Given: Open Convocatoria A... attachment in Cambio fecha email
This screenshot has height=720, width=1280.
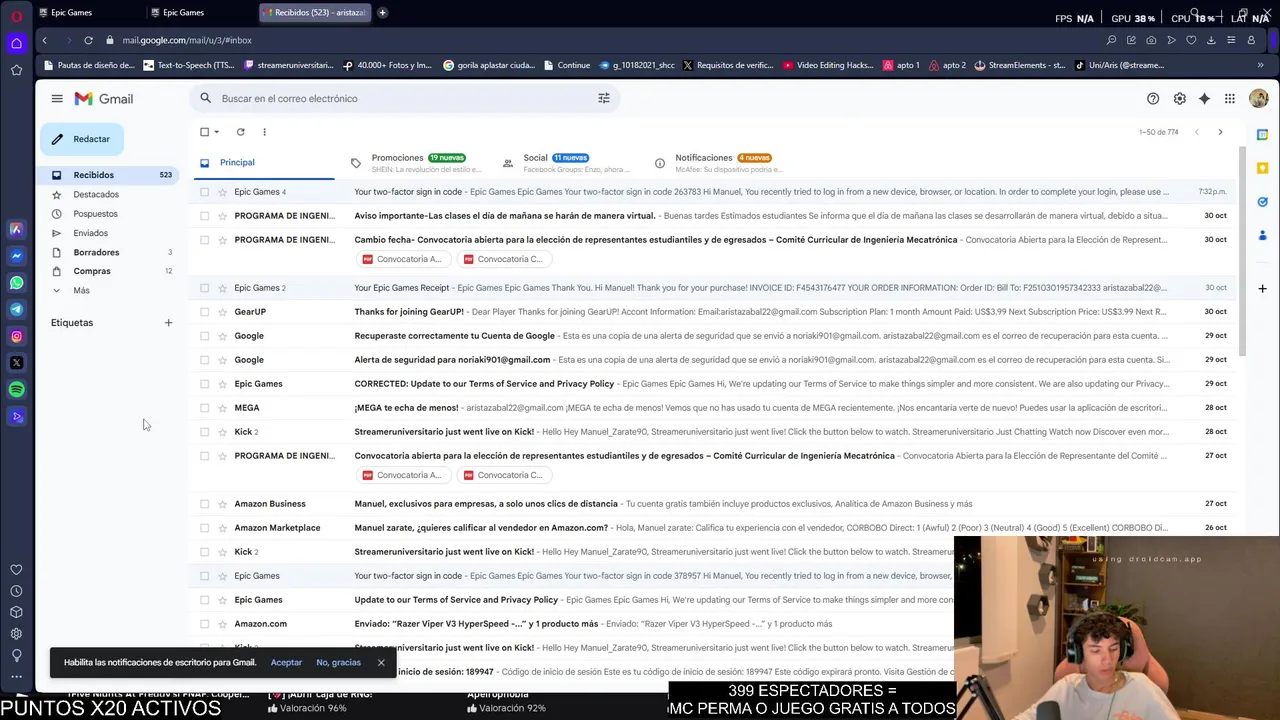Looking at the screenshot, I should 403,259.
